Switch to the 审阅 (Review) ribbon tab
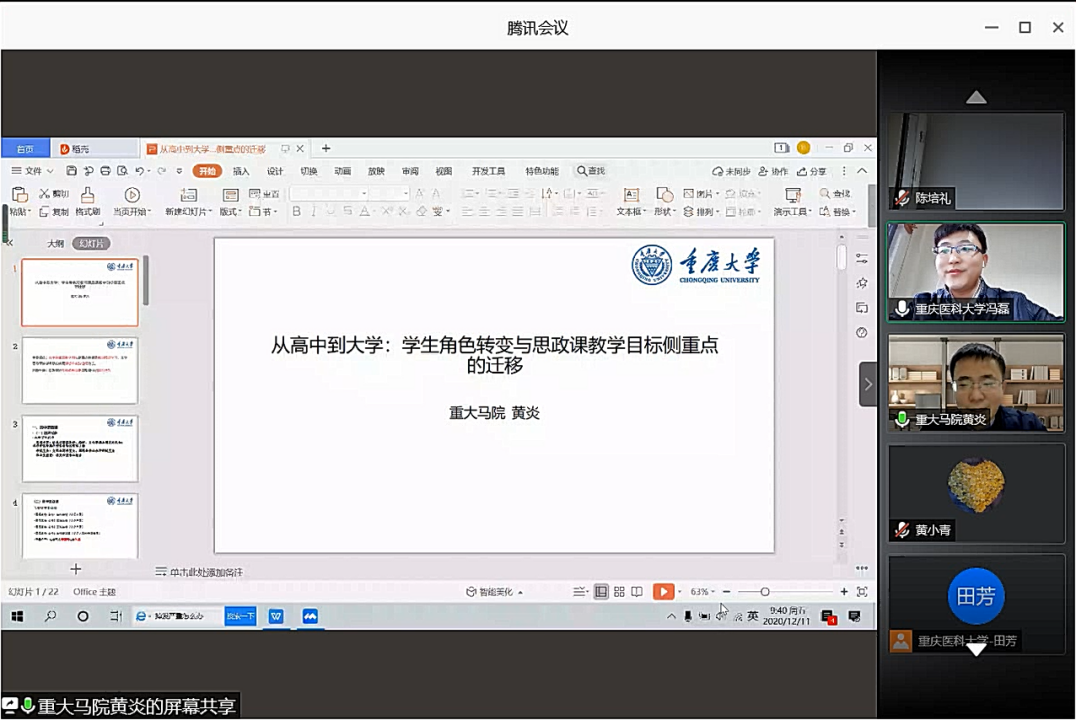Screen dimensions: 1076x720 coord(410,171)
